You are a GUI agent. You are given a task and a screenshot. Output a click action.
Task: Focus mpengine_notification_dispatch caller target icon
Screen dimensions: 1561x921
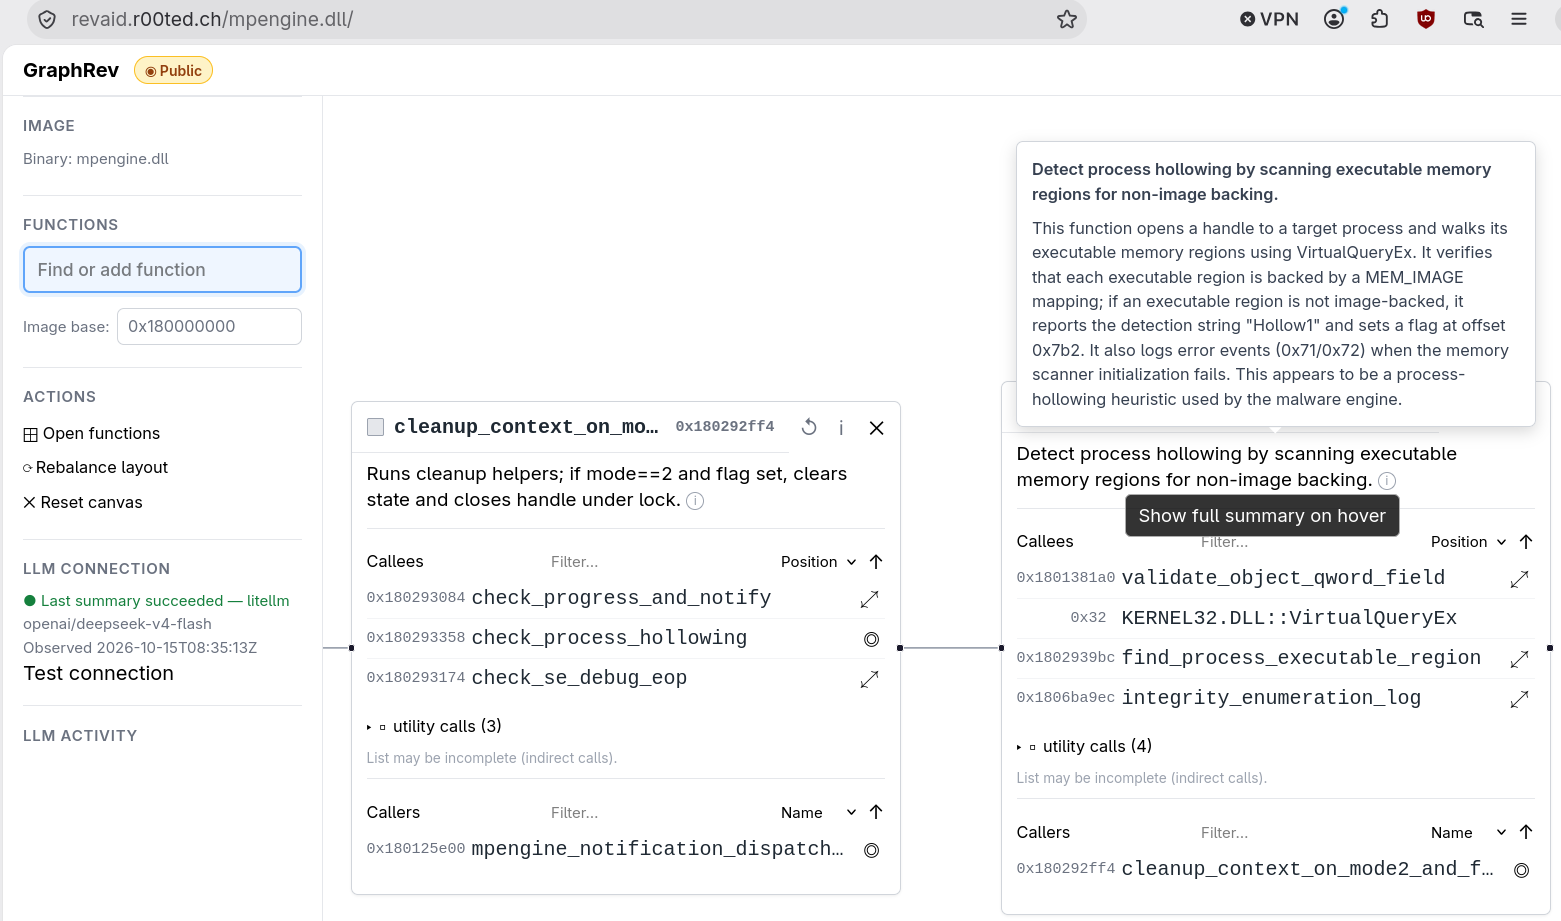coord(871,850)
